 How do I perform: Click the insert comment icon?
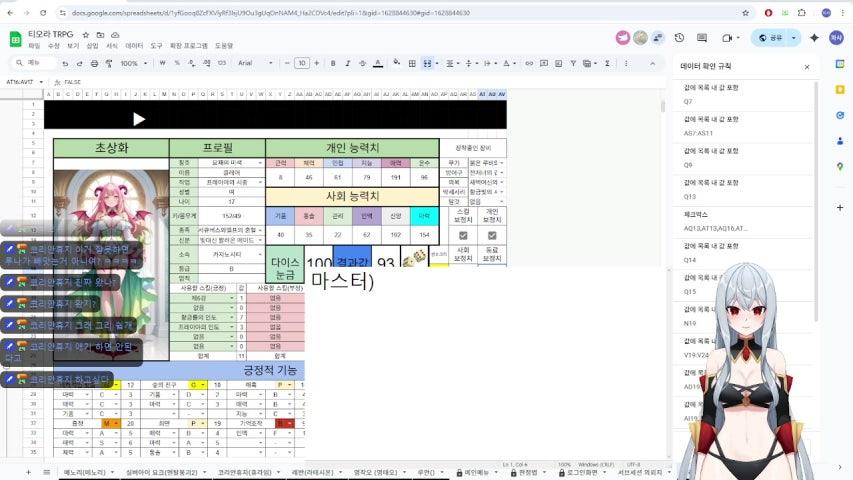543,64
